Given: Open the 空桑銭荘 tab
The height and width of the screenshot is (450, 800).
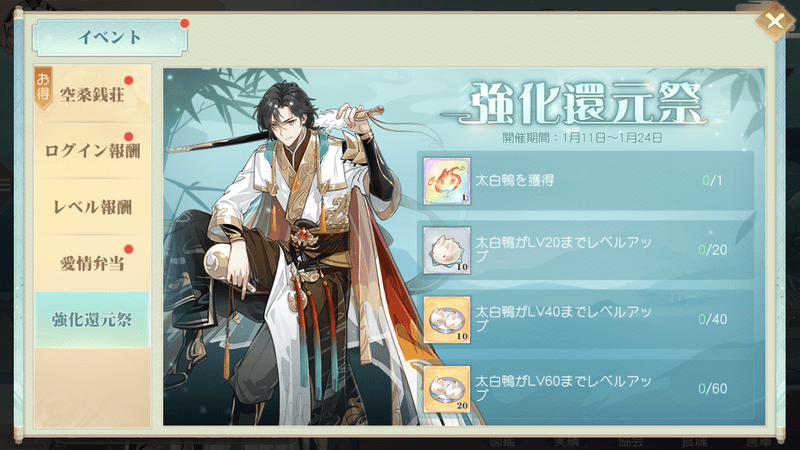Looking at the screenshot, I should [92, 94].
